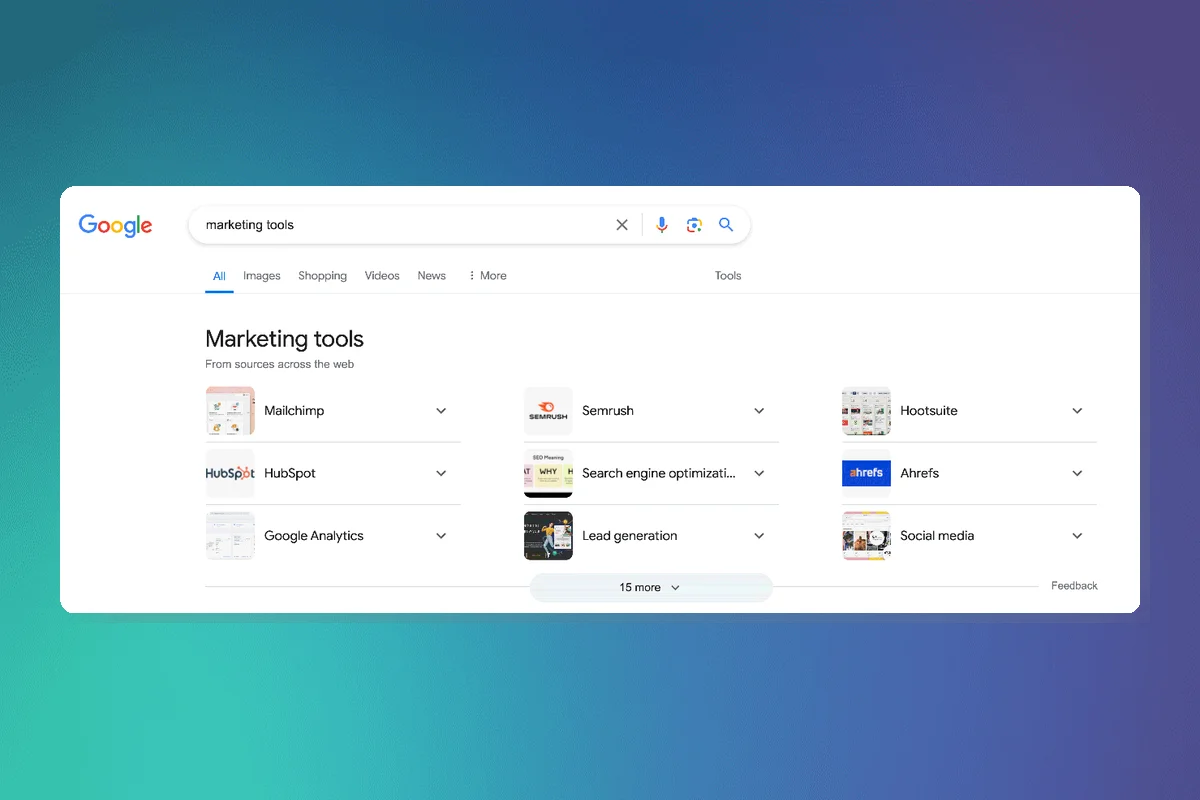Expand the Google Analytics chevron
The image size is (1200, 800).
click(x=441, y=536)
